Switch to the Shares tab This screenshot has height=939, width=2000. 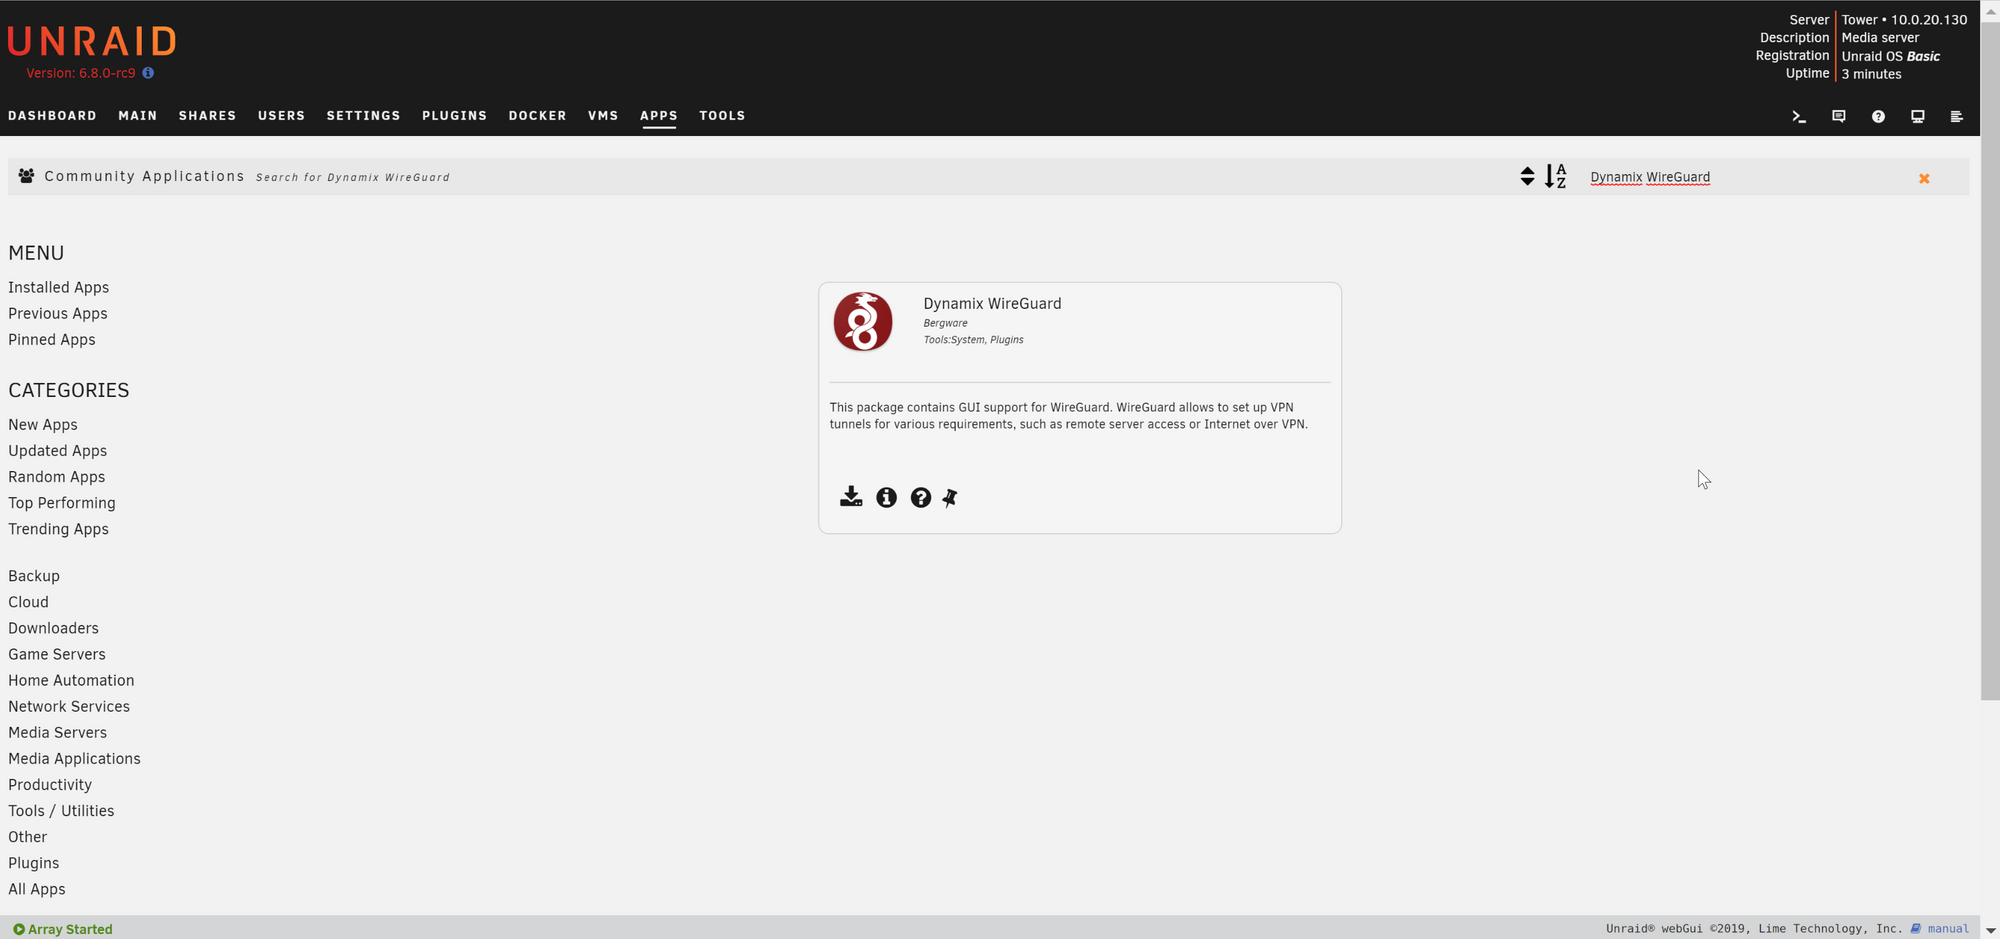(207, 116)
